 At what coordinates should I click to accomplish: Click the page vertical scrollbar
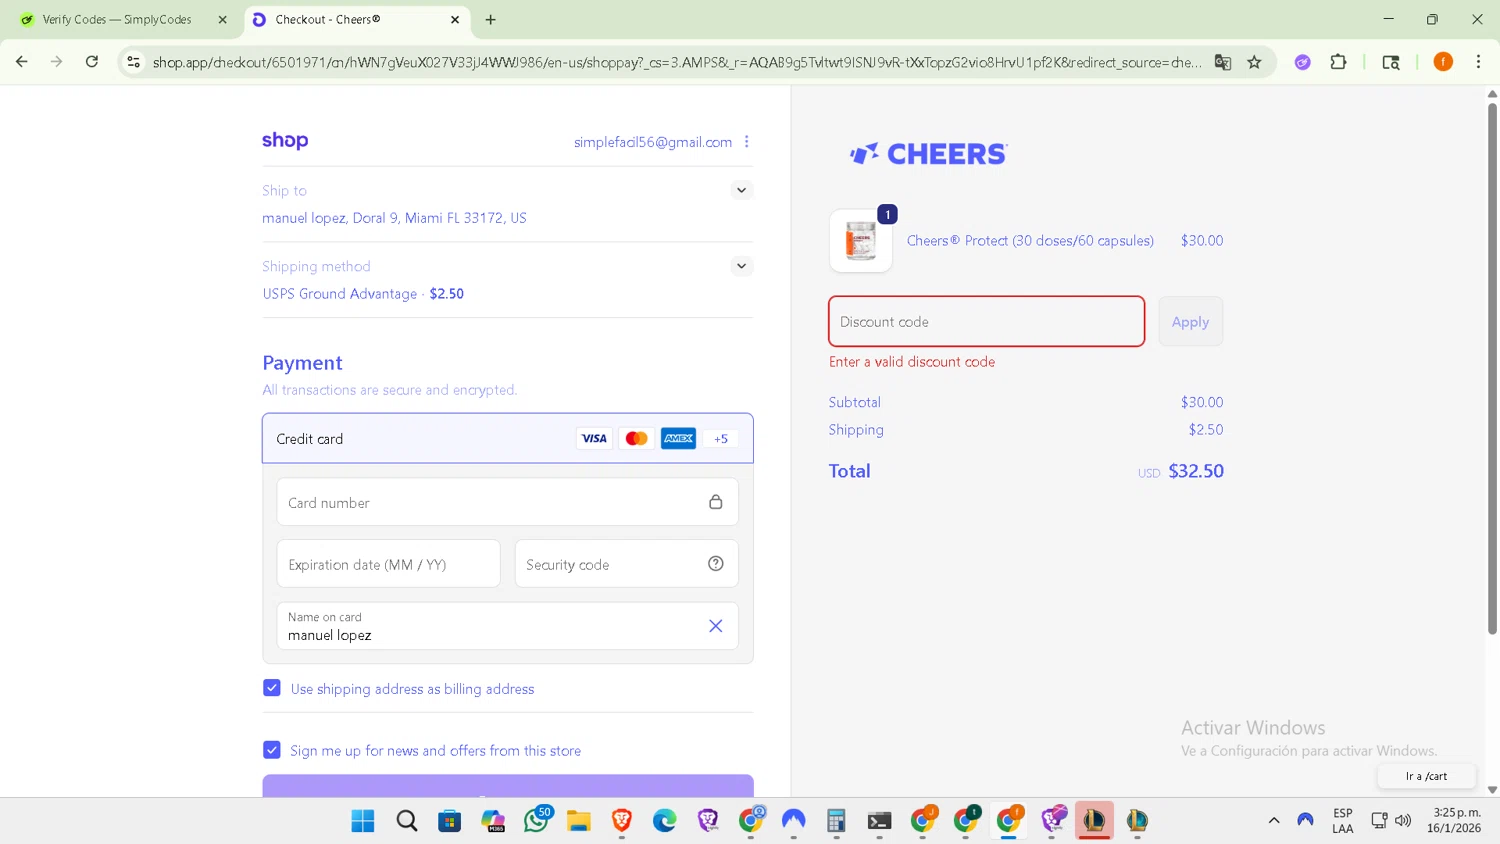coord(1492,370)
